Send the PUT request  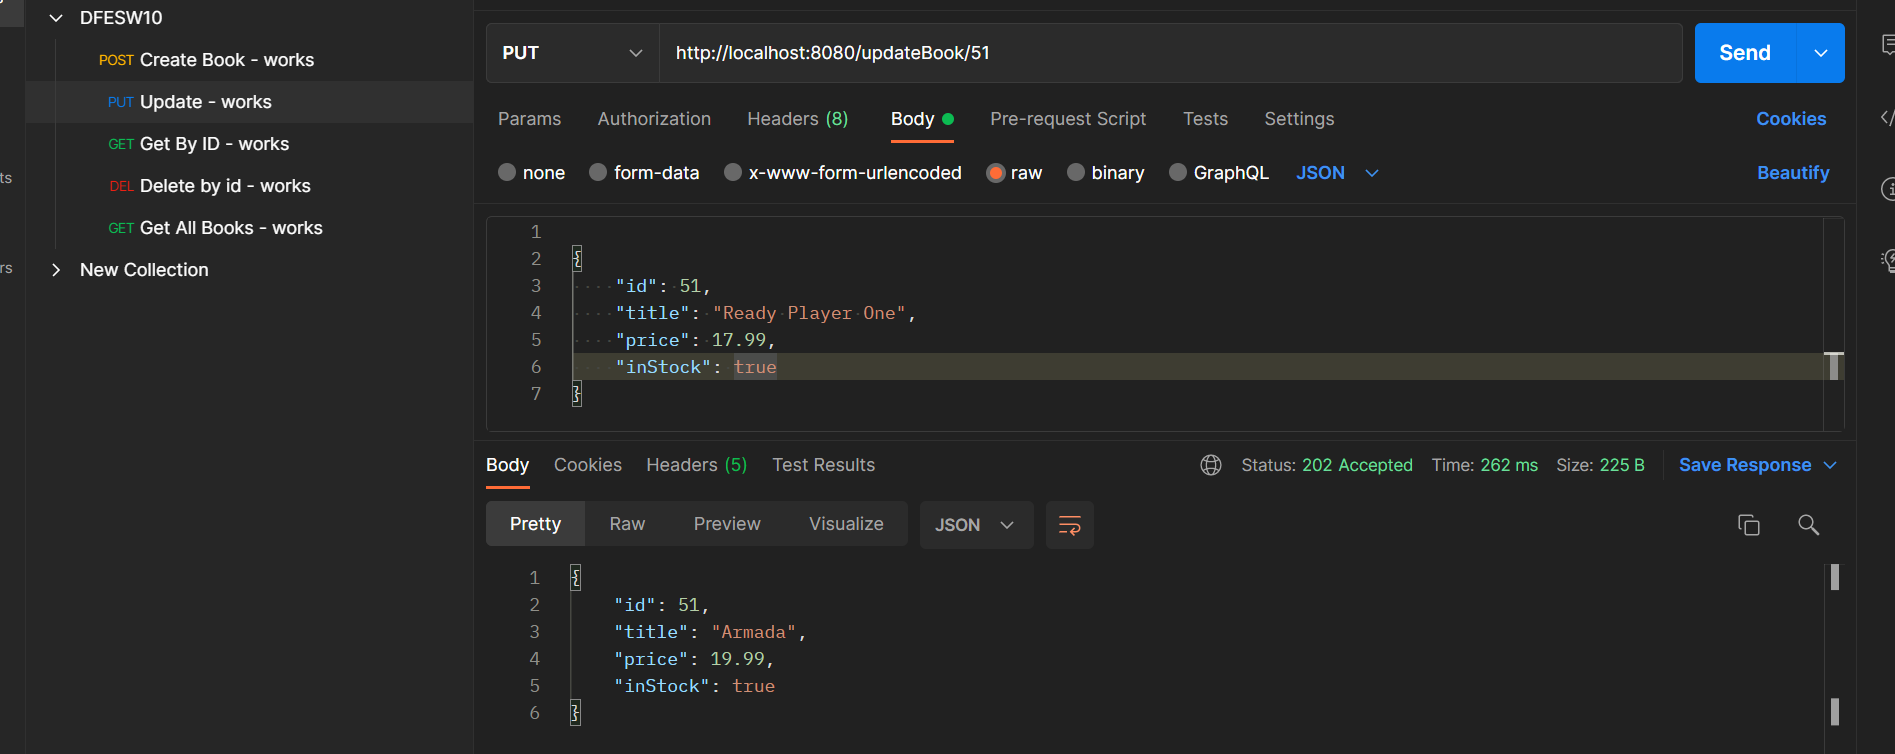[1745, 53]
